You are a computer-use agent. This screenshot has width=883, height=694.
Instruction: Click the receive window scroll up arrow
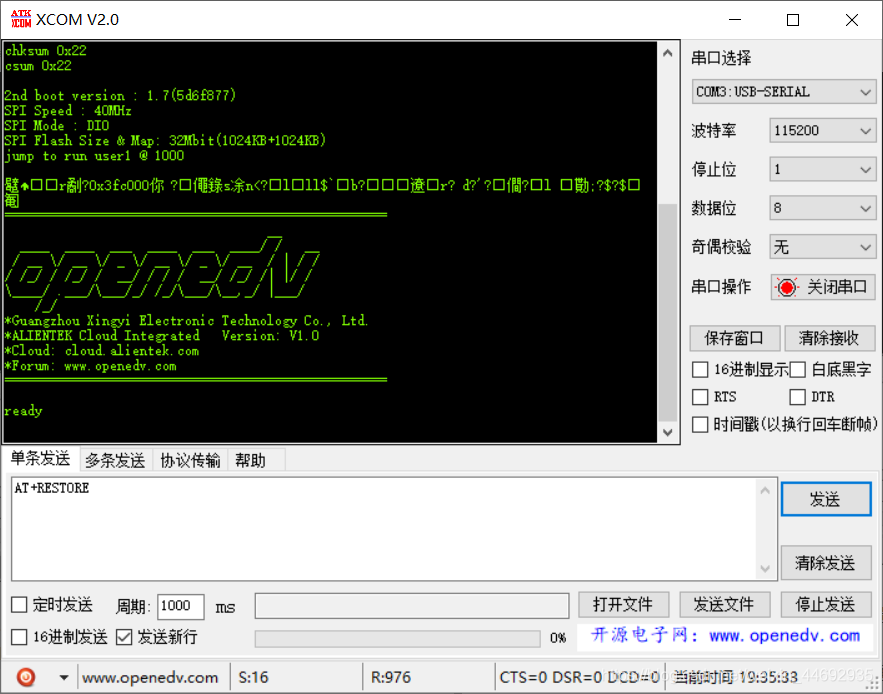(x=668, y=54)
